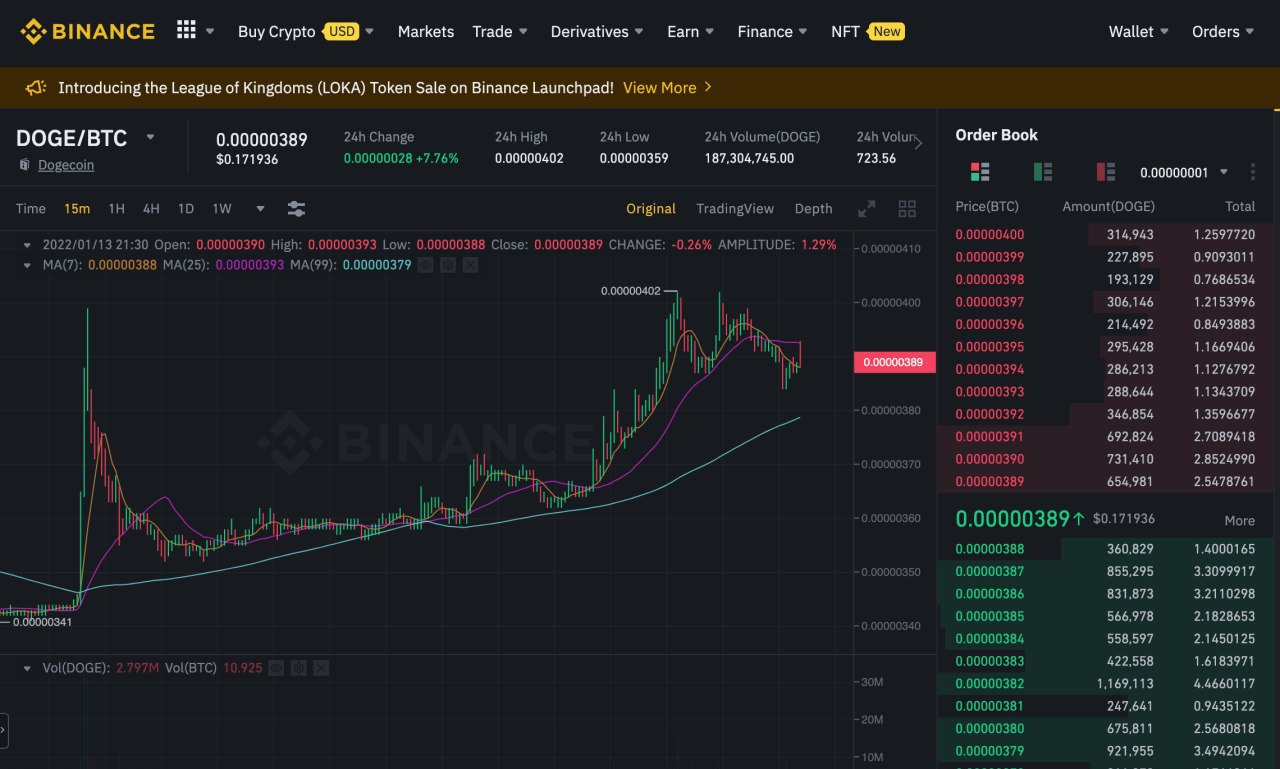Open Derivatives menu
This screenshot has height=769, width=1280.
pos(598,31)
